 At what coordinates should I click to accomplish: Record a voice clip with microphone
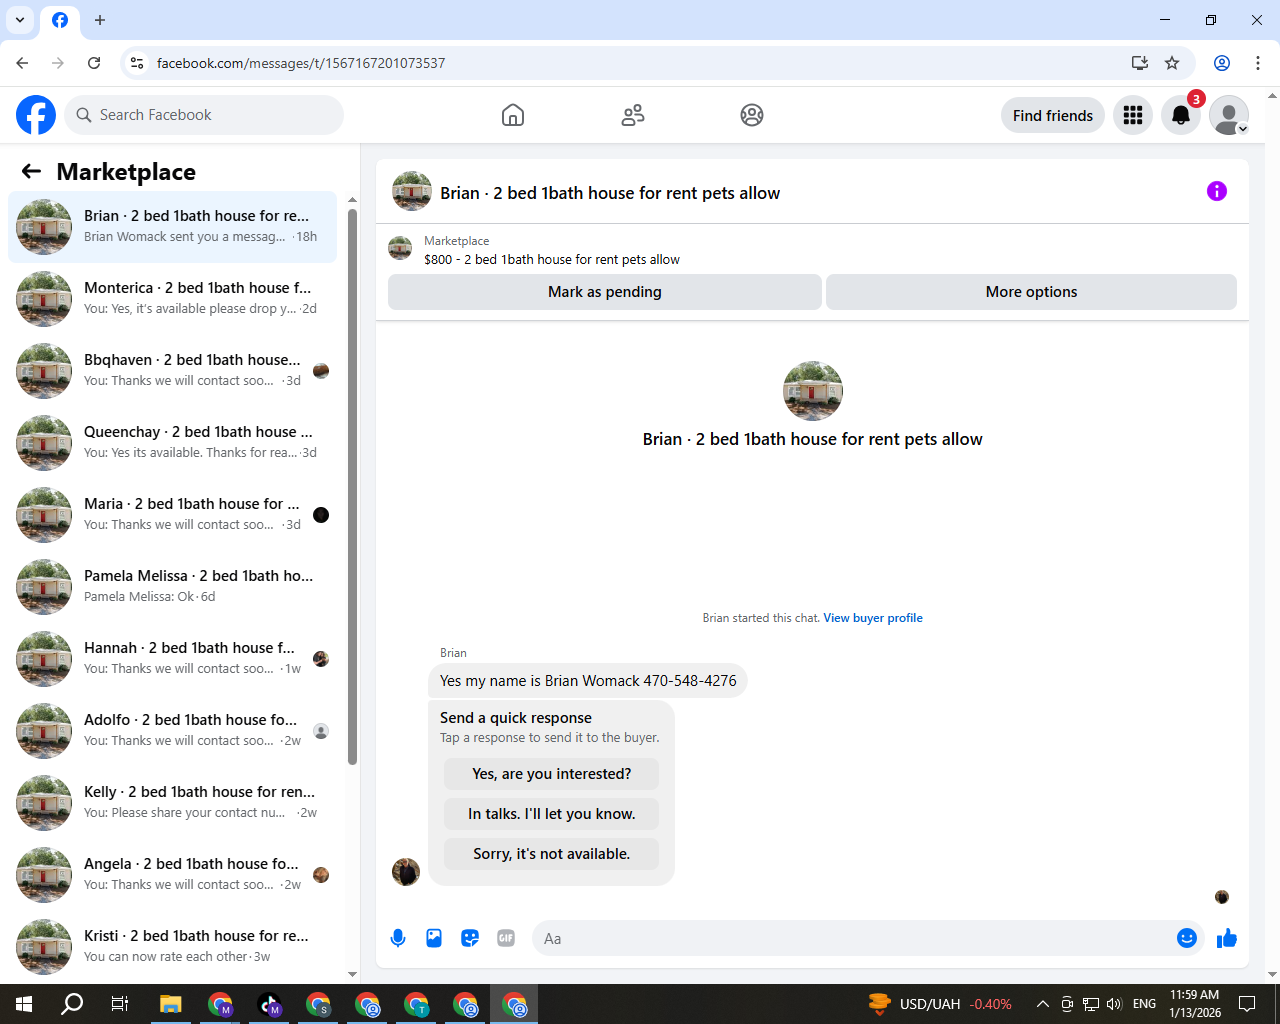tap(398, 938)
